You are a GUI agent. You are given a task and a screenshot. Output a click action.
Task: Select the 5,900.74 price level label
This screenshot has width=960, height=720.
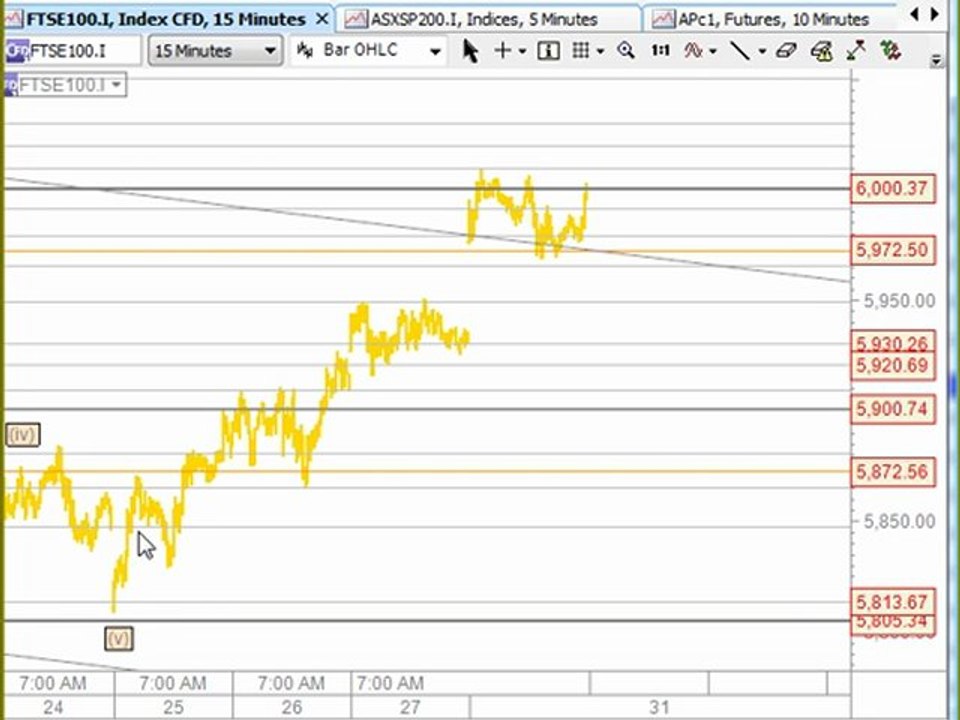click(x=893, y=409)
